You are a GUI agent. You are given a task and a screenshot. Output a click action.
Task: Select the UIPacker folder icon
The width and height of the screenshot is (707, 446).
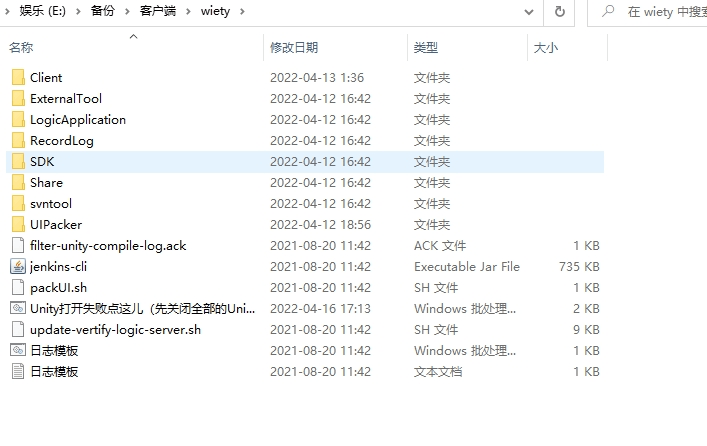pos(18,225)
